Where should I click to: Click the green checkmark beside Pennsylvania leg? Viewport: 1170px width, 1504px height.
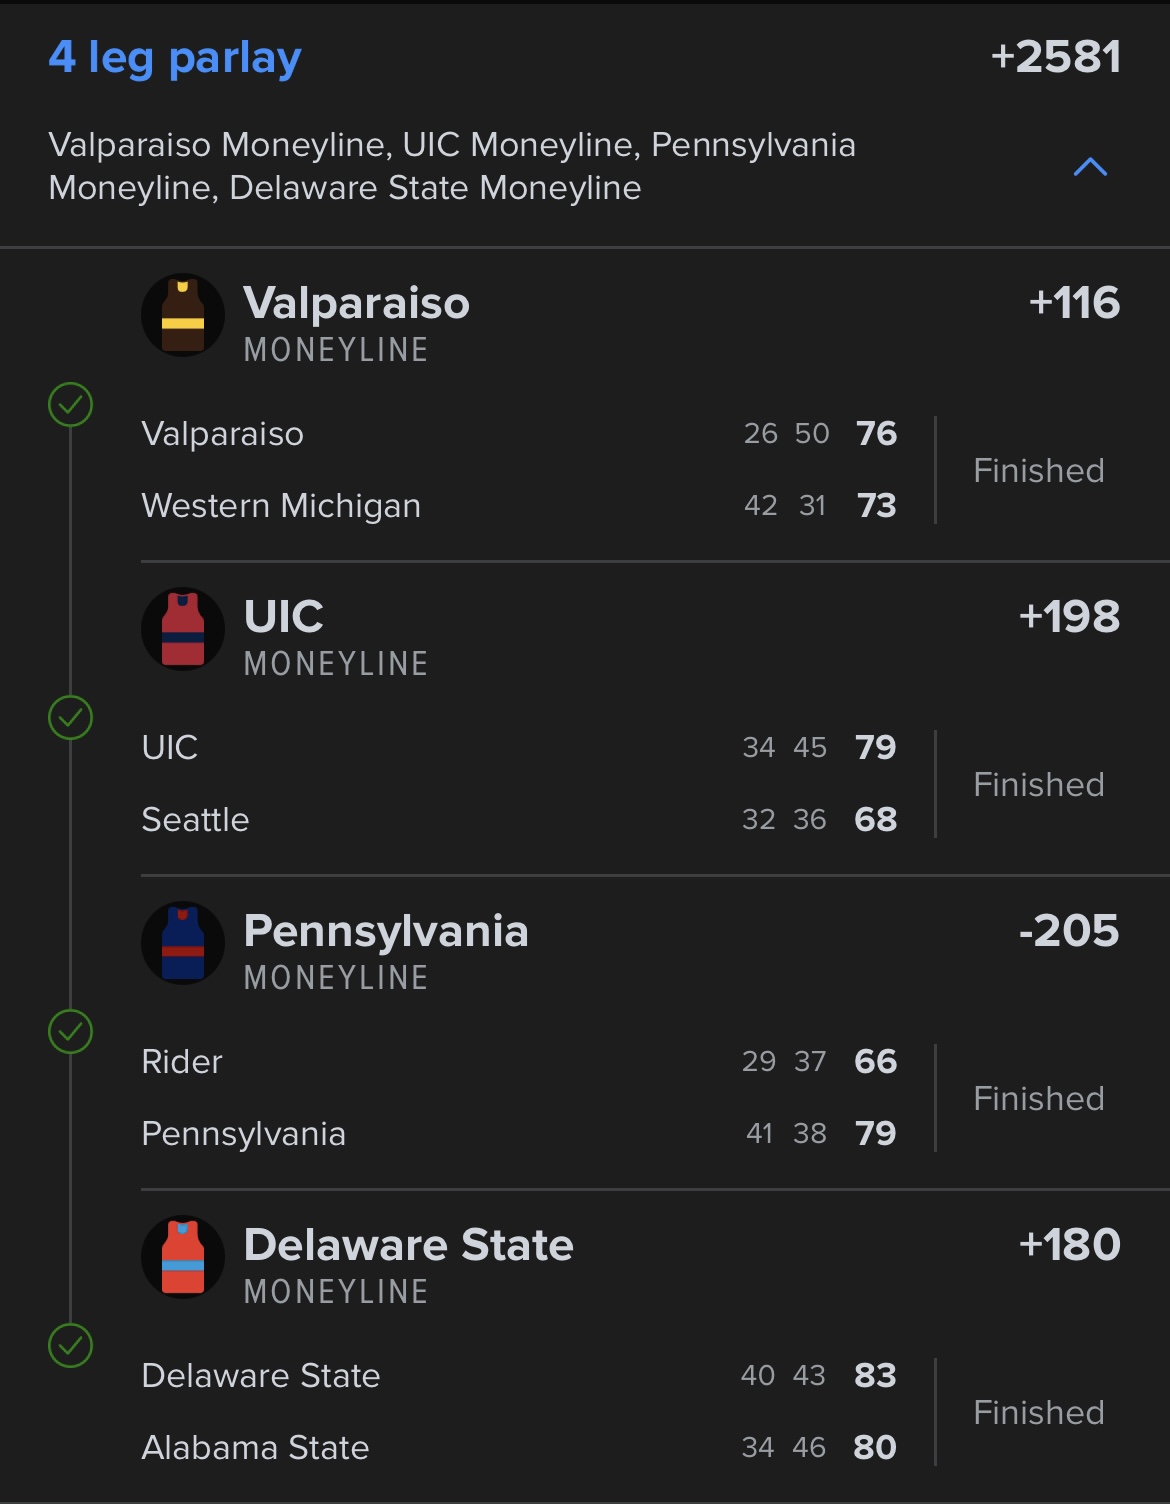(x=71, y=1032)
